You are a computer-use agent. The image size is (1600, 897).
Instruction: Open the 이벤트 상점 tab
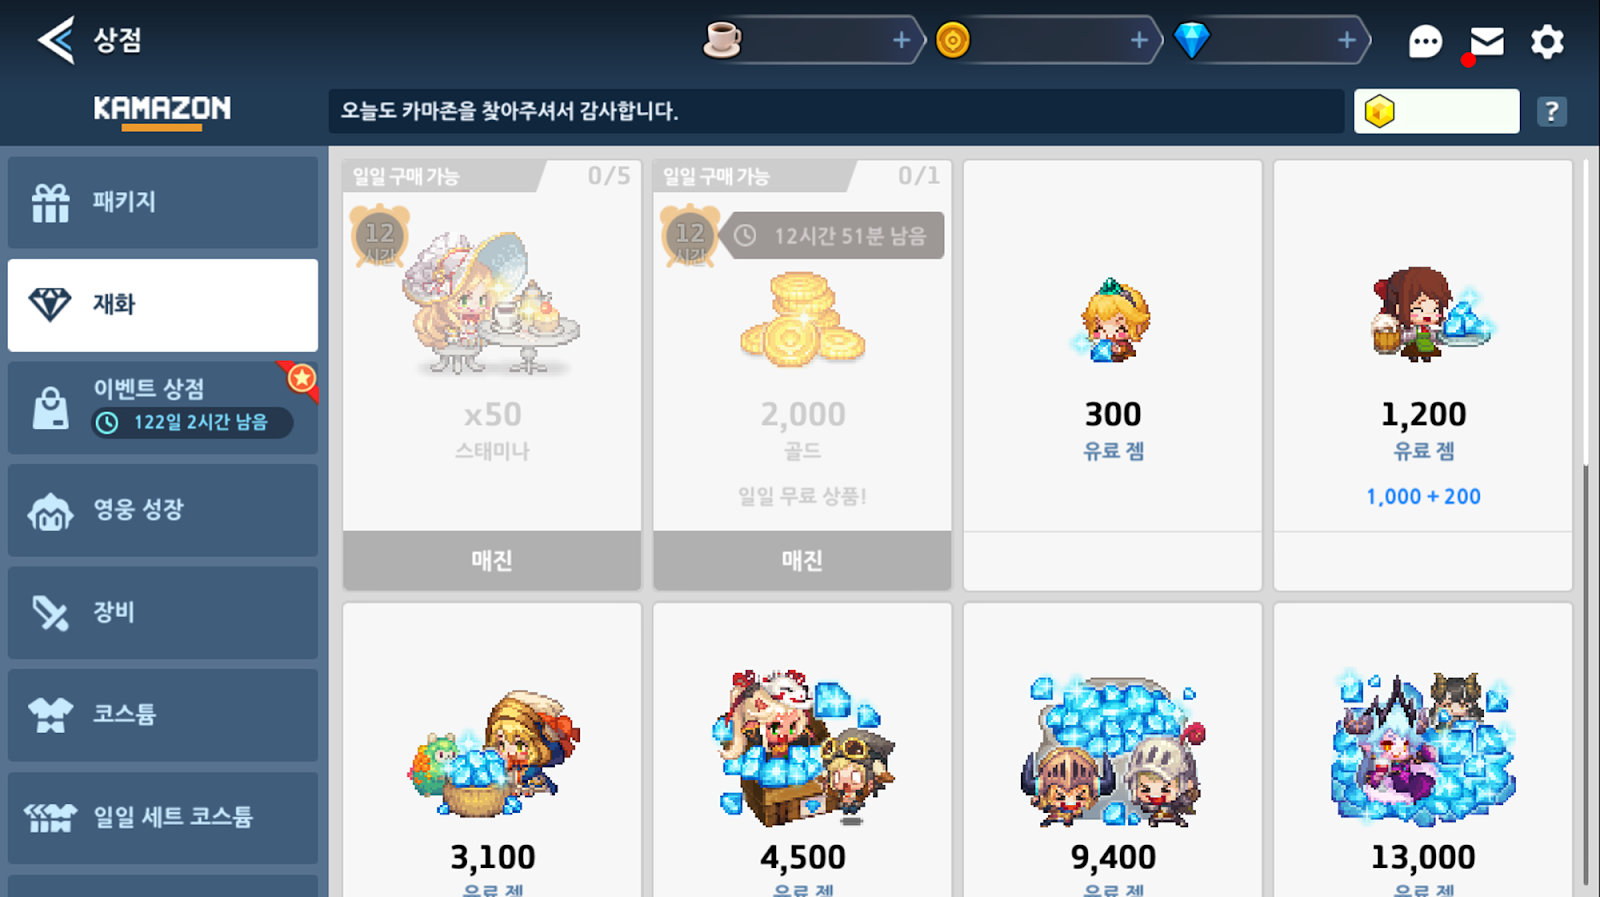pos(163,408)
